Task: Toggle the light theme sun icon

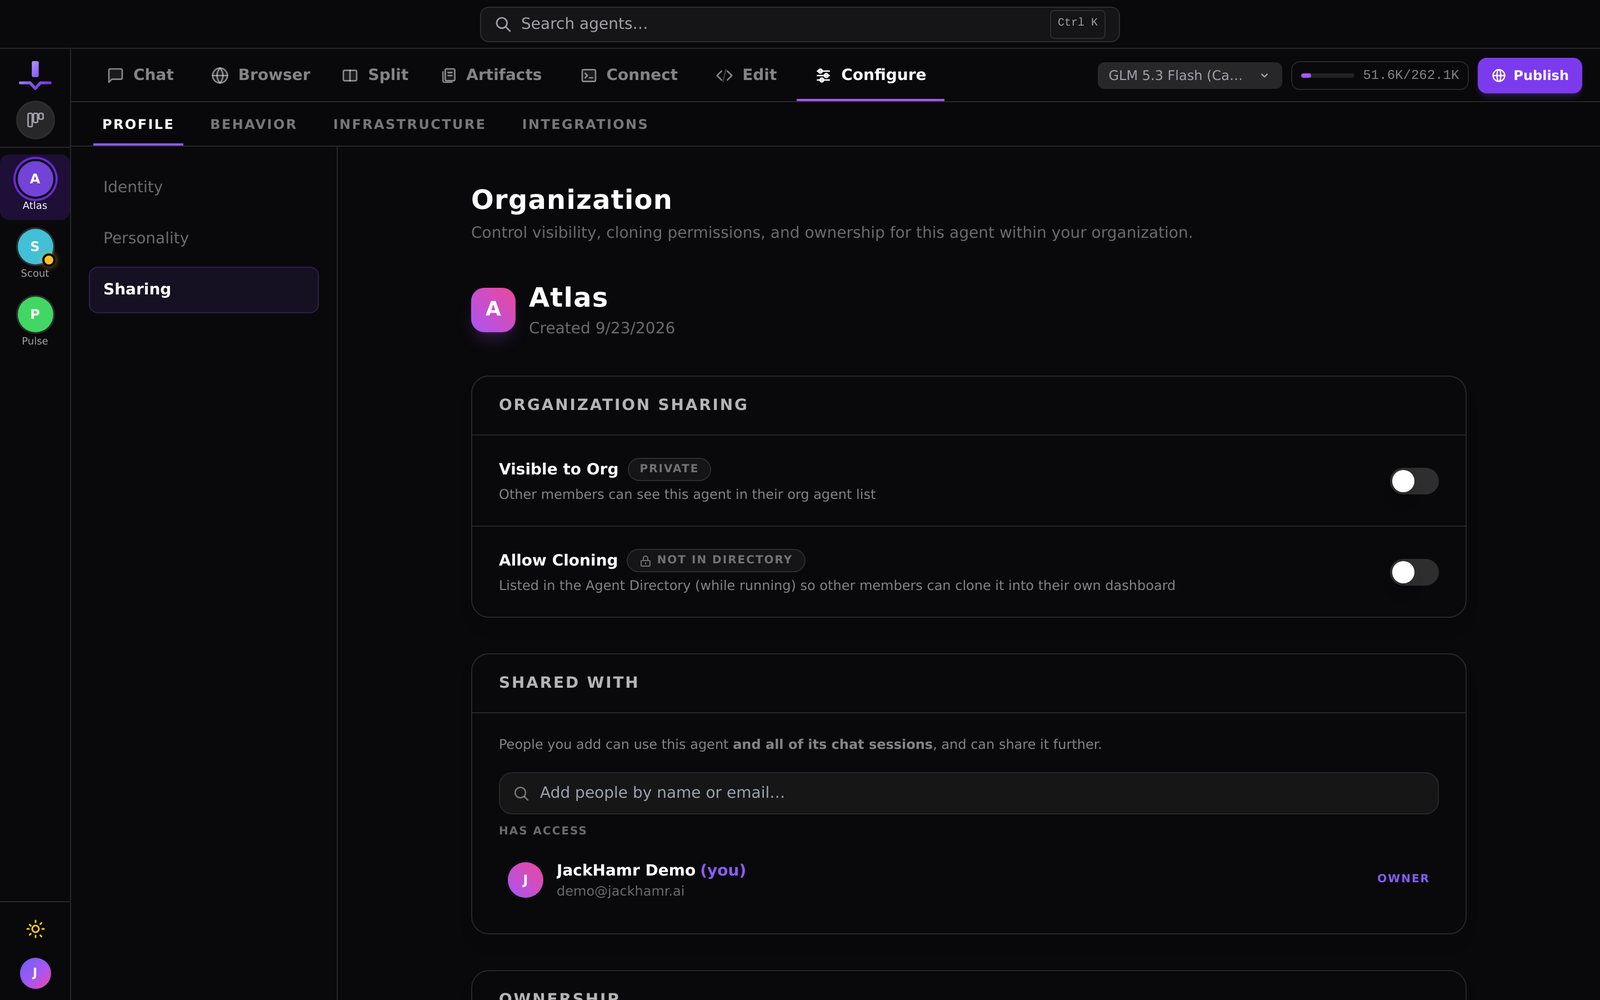Action: coord(35,929)
